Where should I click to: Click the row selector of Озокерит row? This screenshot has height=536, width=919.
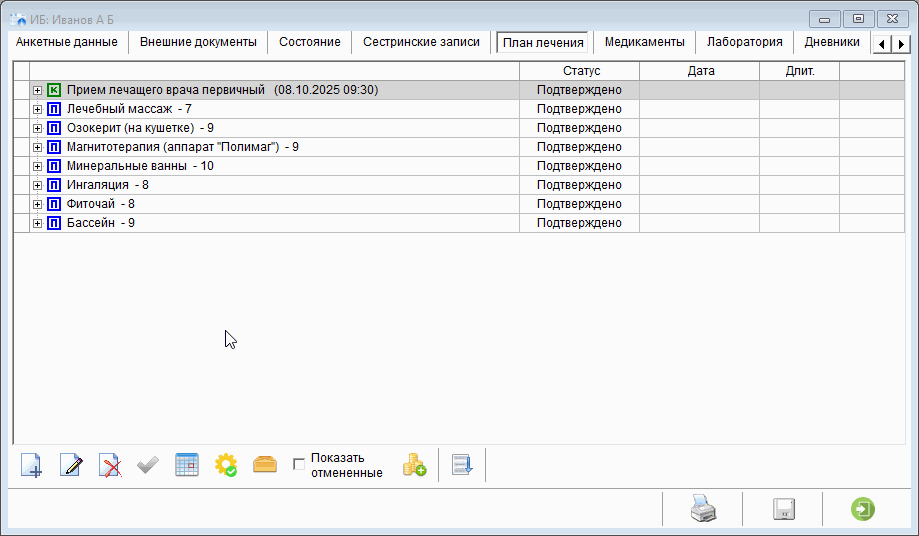(x=22, y=128)
